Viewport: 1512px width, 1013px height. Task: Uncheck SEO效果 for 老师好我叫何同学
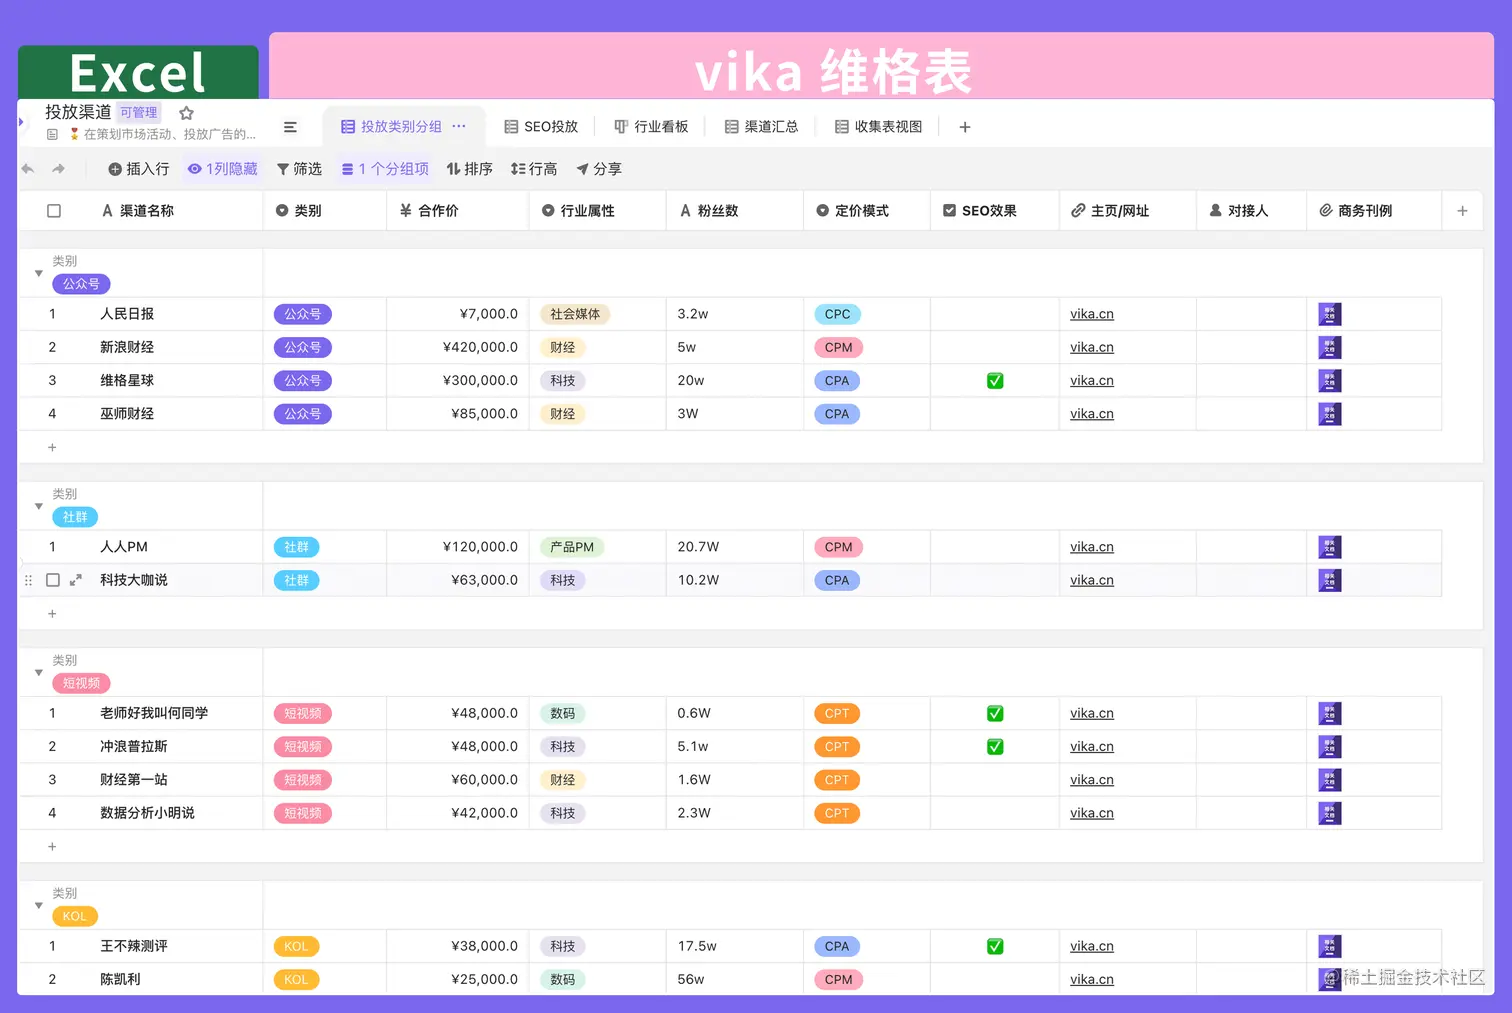coord(995,714)
